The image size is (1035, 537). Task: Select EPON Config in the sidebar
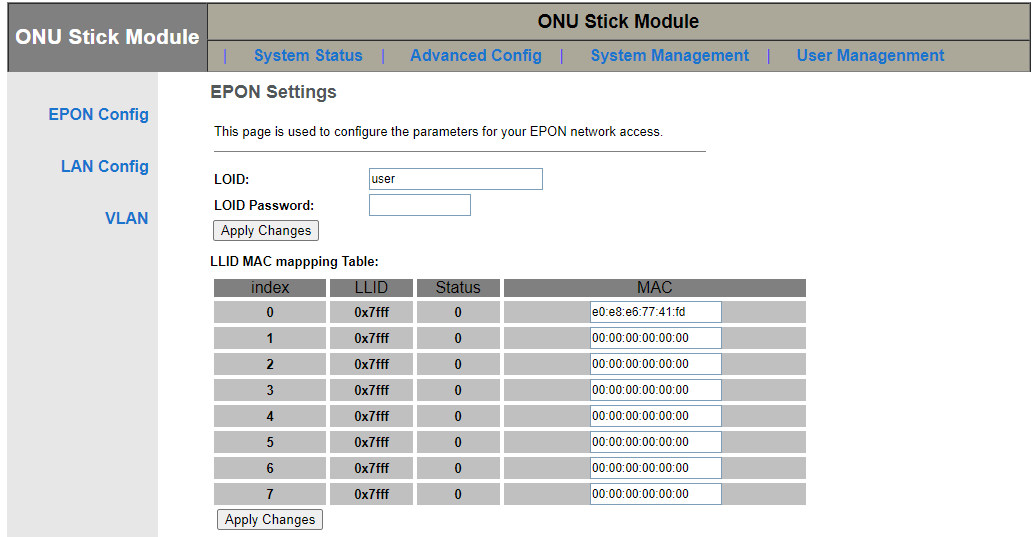pos(98,114)
